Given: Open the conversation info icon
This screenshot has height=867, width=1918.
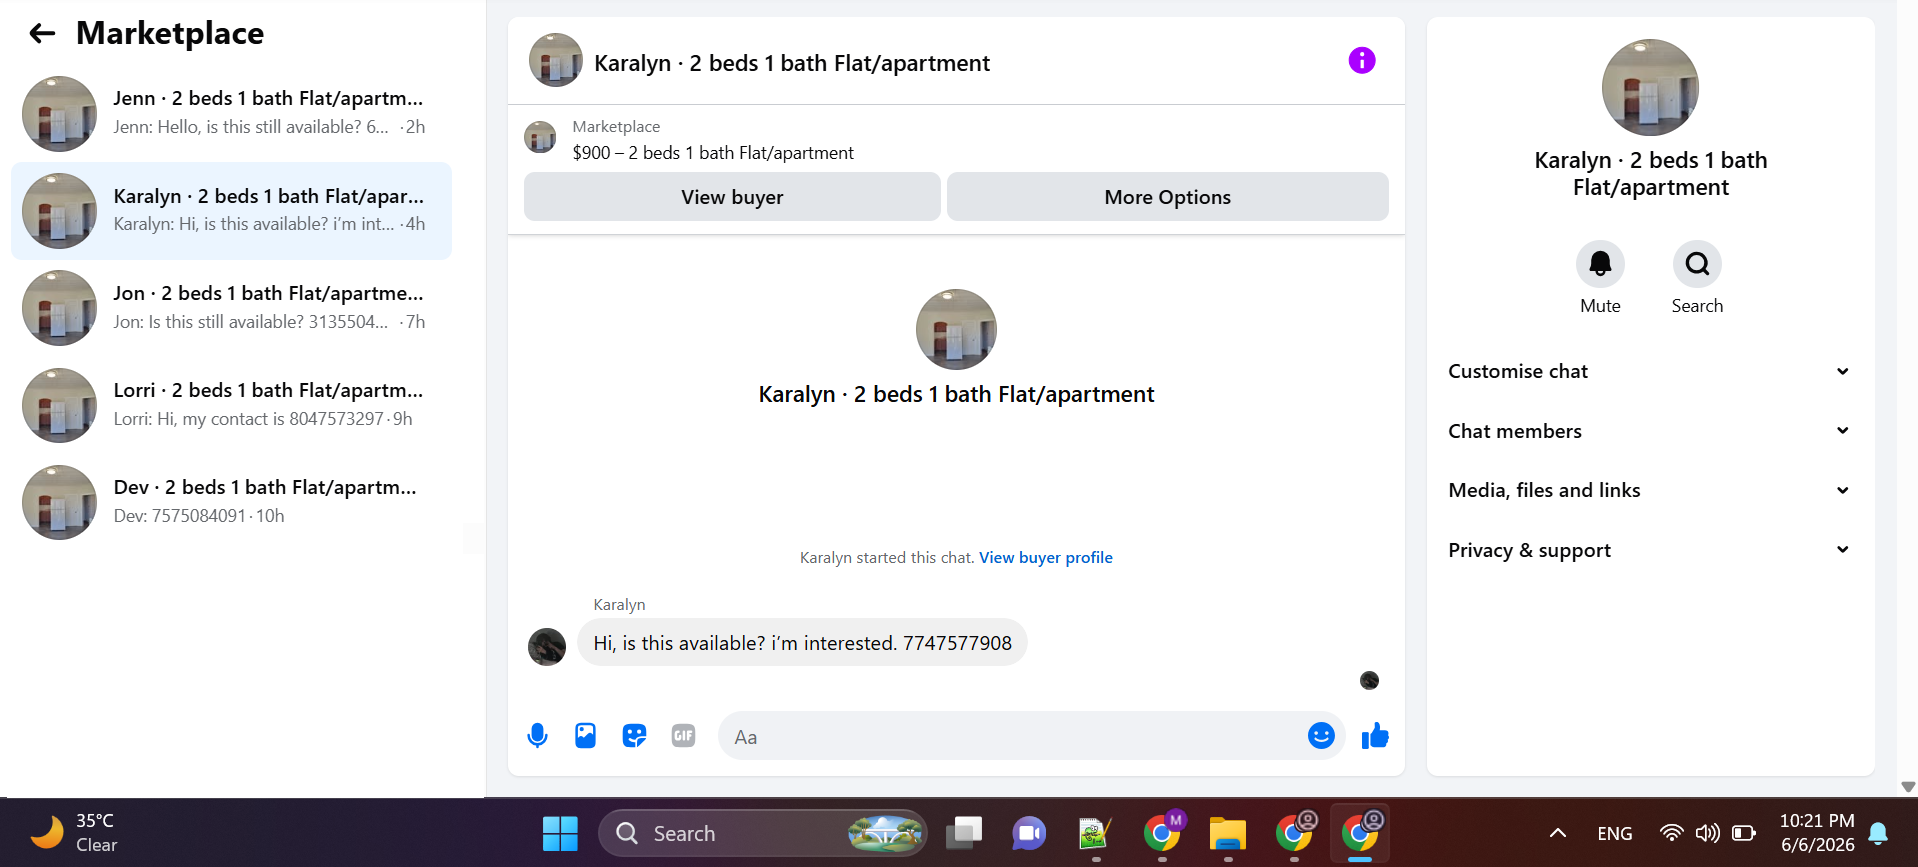Looking at the screenshot, I should (1361, 61).
